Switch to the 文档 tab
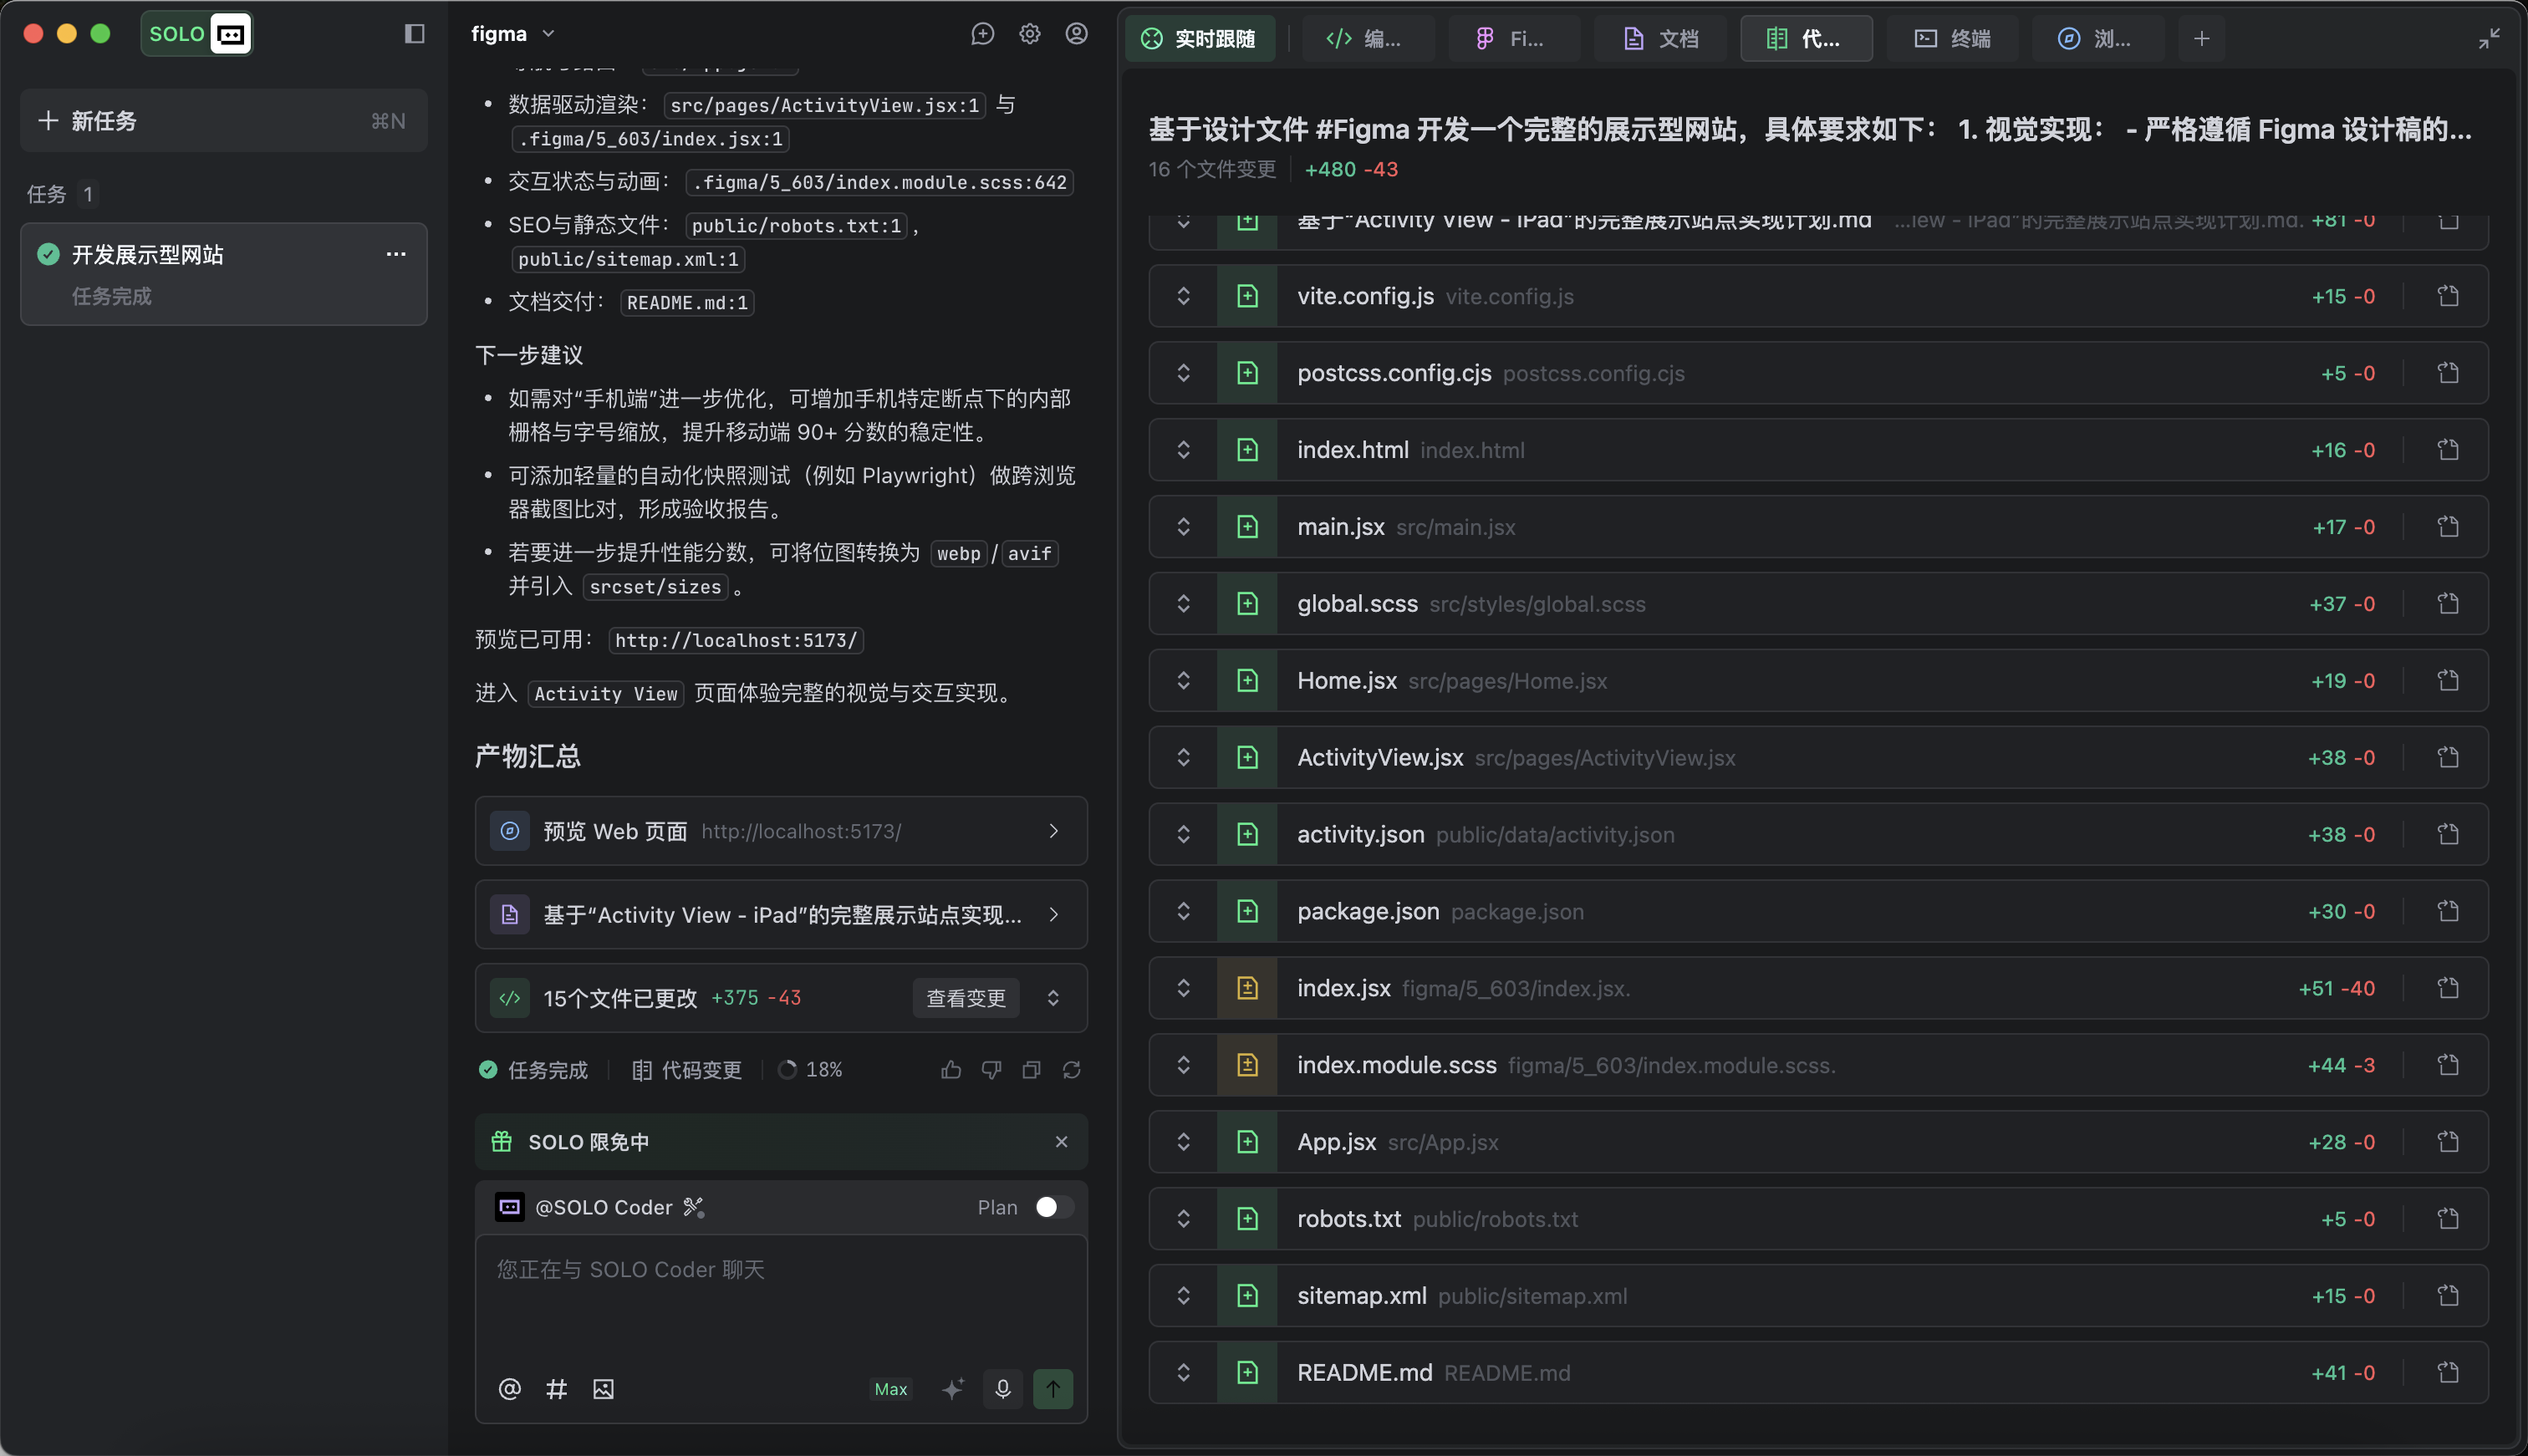This screenshot has height=1456, width=2528. click(1660, 39)
